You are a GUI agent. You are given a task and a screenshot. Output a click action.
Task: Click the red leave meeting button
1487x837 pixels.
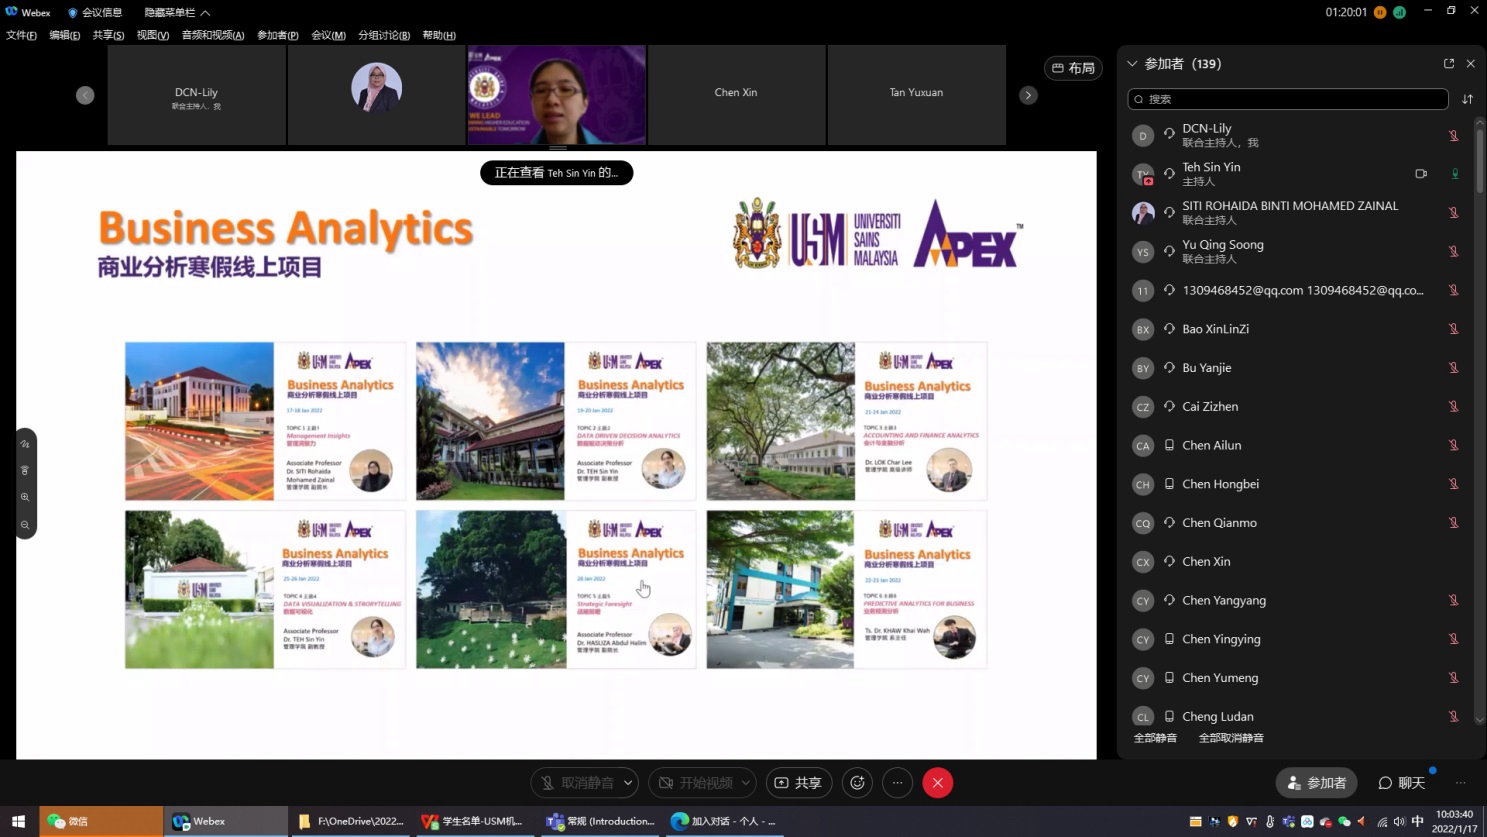(937, 783)
